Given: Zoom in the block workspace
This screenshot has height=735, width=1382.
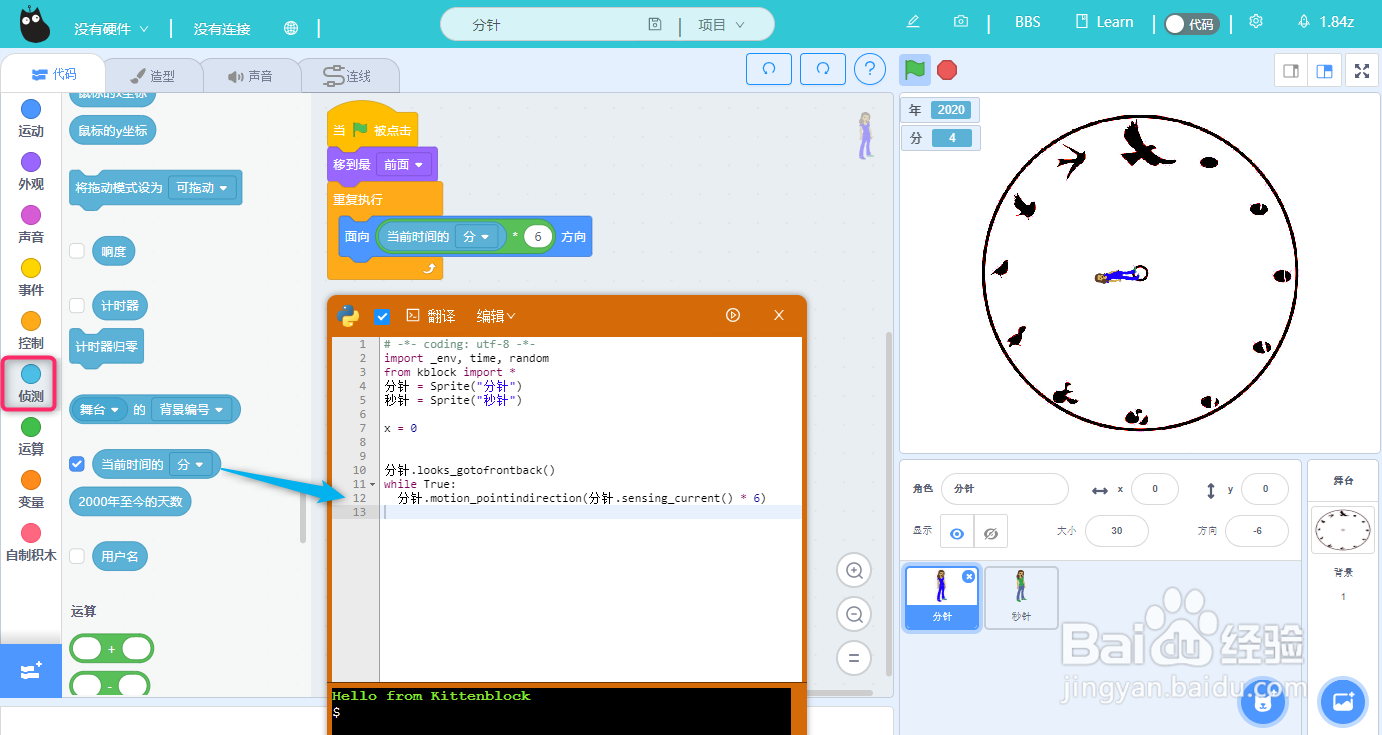Looking at the screenshot, I should point(854,571).
